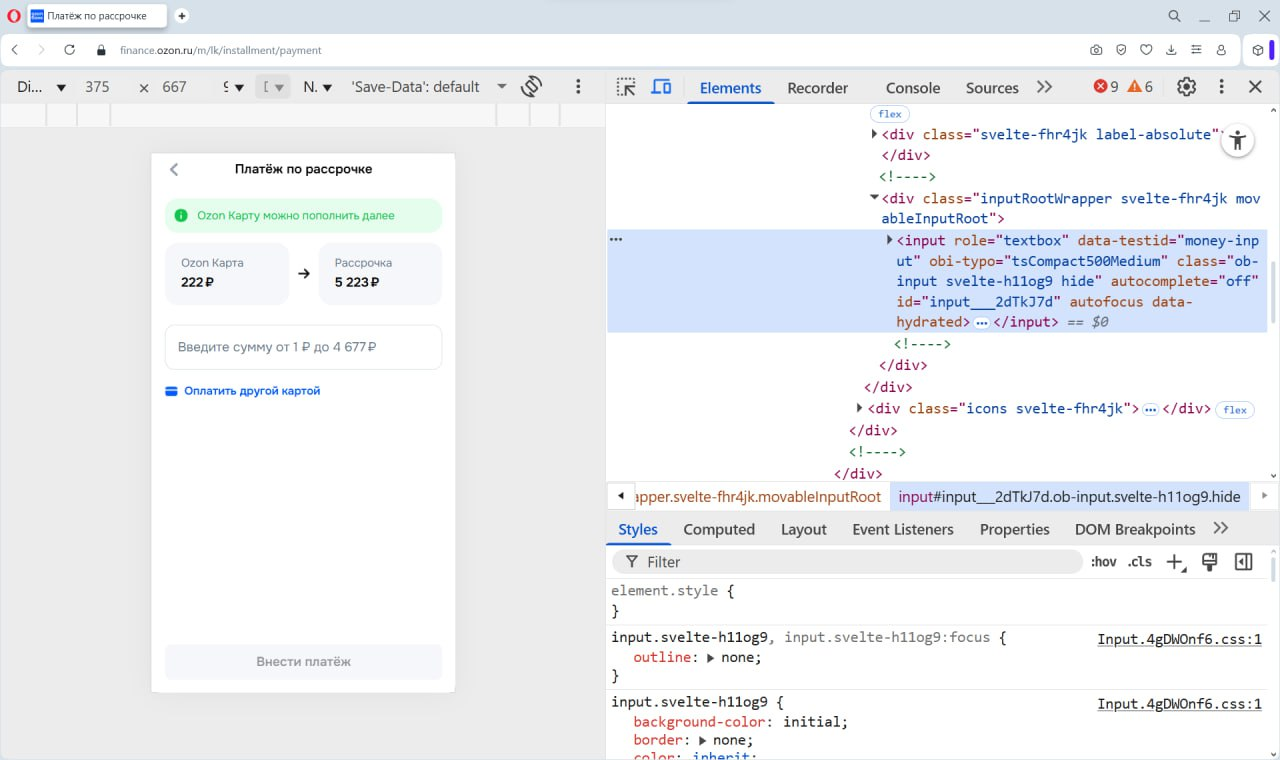Click the amount input field
The width and height of the screenshot is (1280, 760).
[303, 347]
